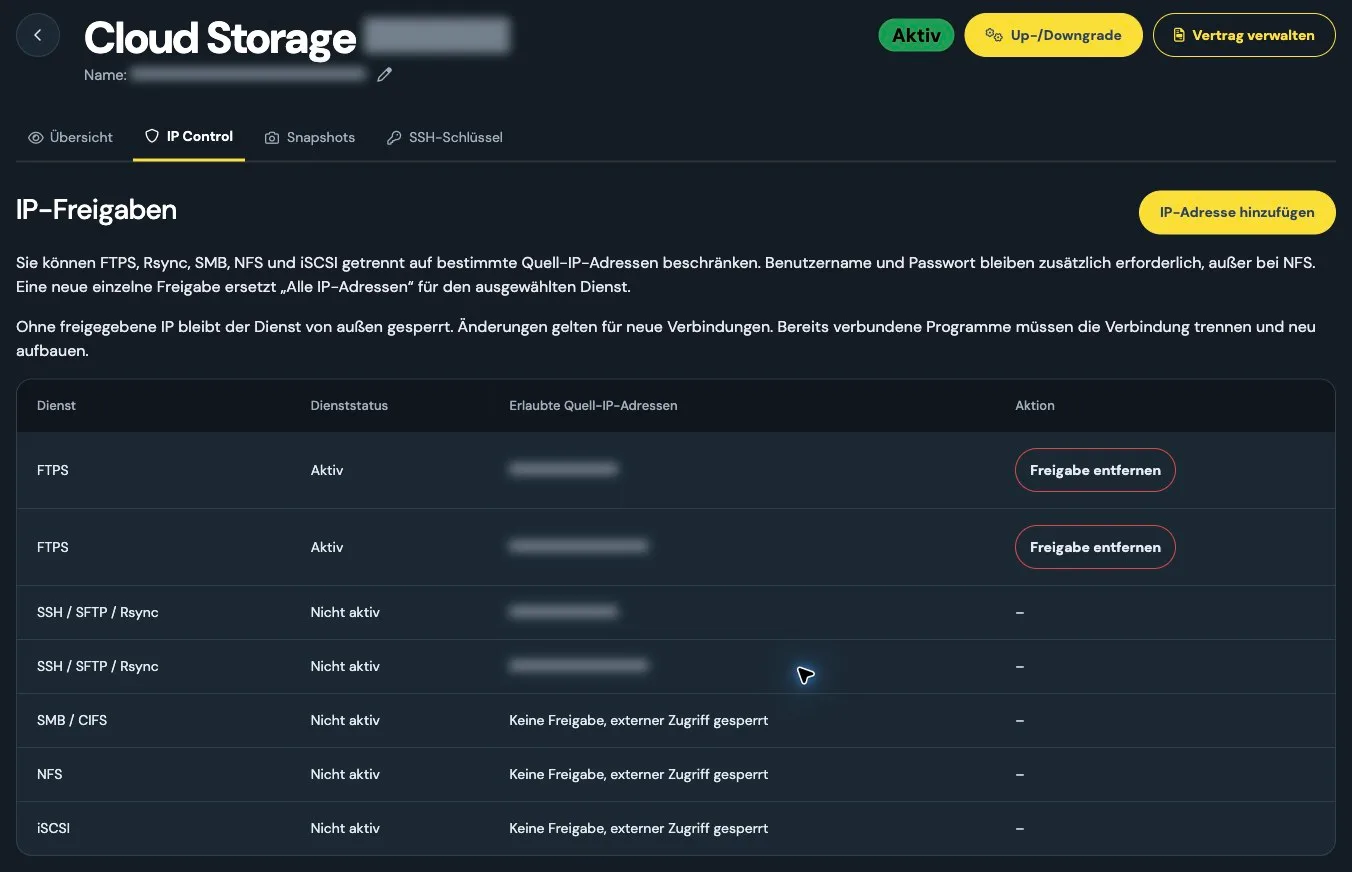Click the Up-/Downgrade button

tap(1053, 35)
